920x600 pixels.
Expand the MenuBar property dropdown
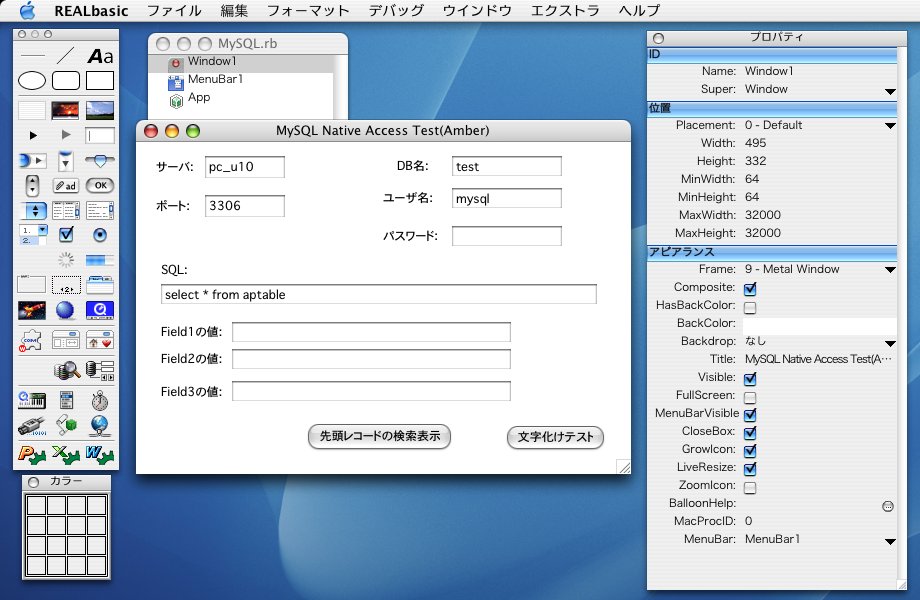coord(890,541)
